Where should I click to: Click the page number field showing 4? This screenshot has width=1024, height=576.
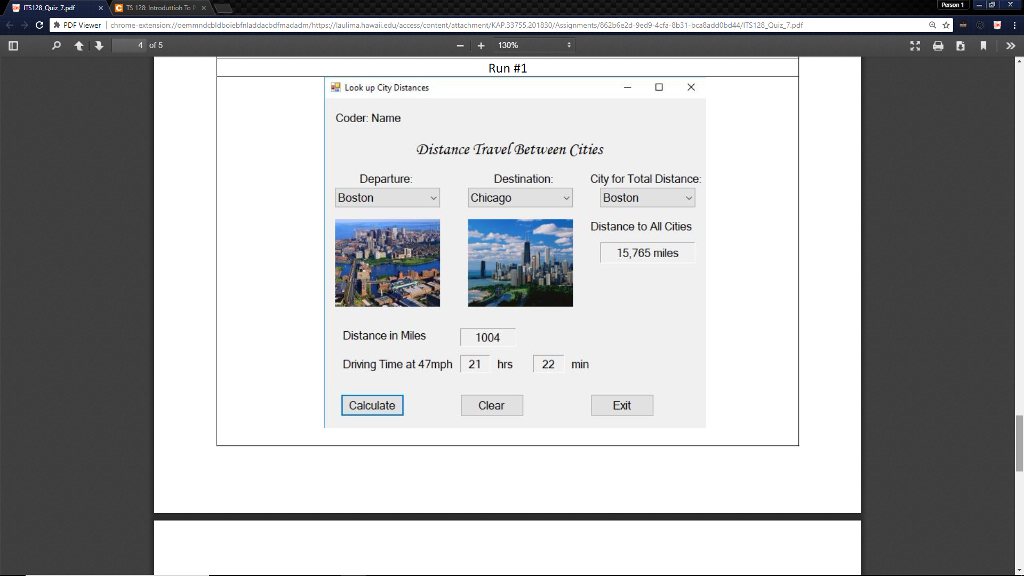[130, 45]
